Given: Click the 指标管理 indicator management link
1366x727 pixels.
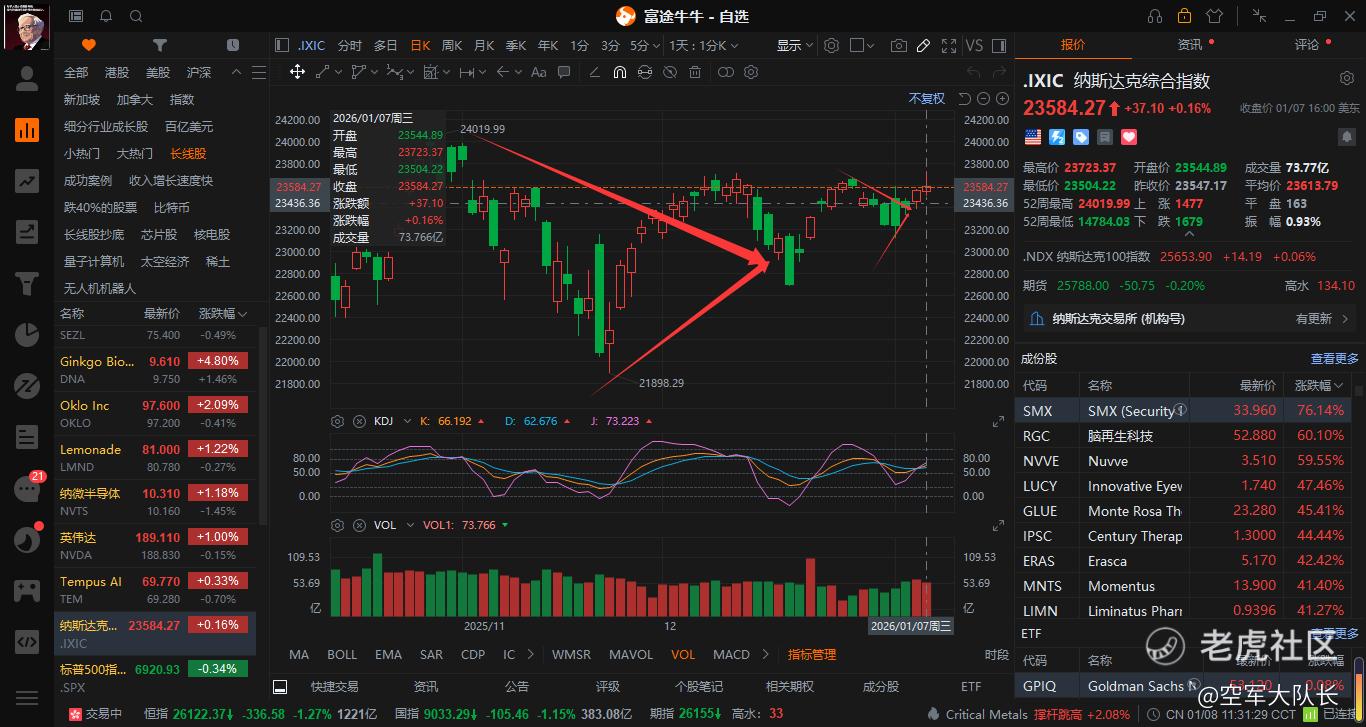Looking at the screenshot, I should click(812, 655).
